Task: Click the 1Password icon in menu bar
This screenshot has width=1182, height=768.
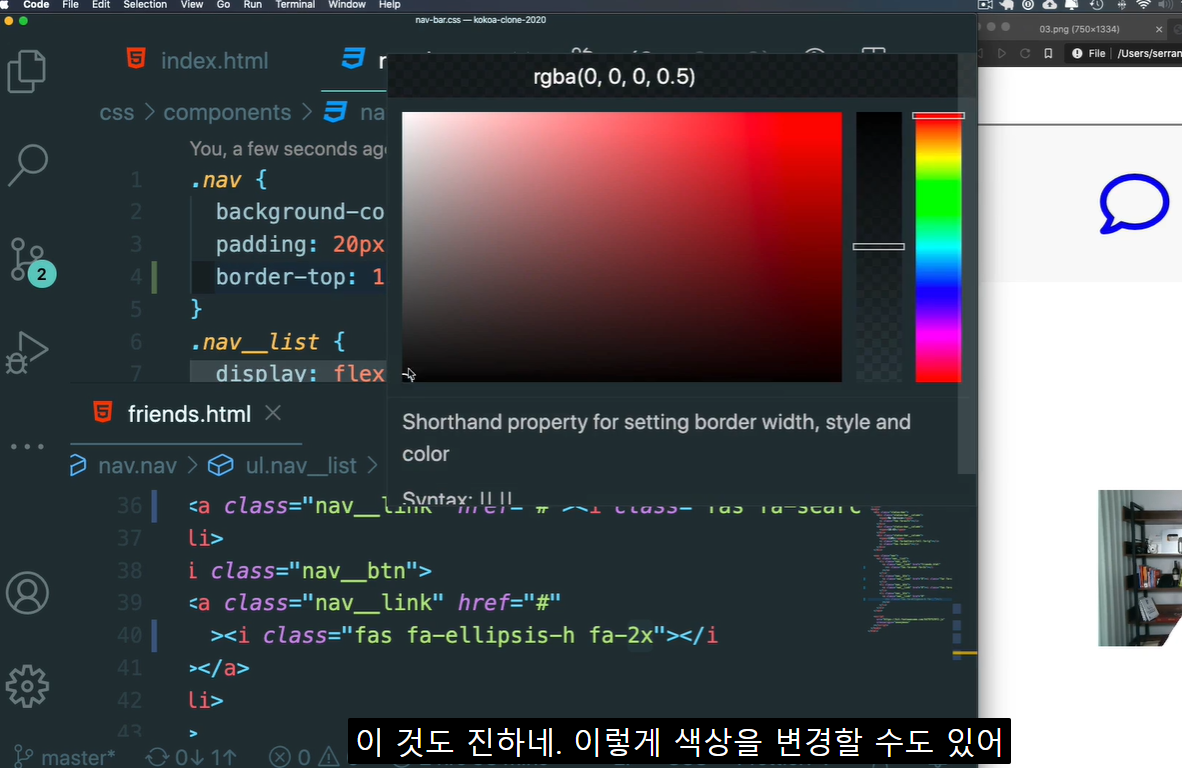Action: (1027, 5)
